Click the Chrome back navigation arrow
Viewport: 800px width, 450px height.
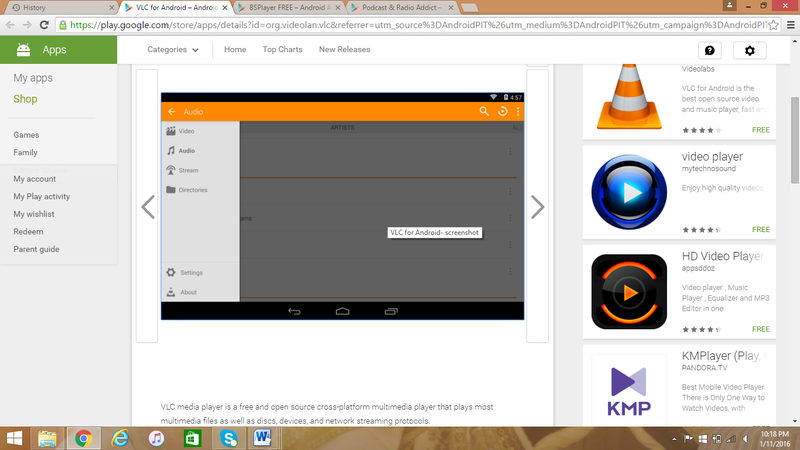coord(10,24)
